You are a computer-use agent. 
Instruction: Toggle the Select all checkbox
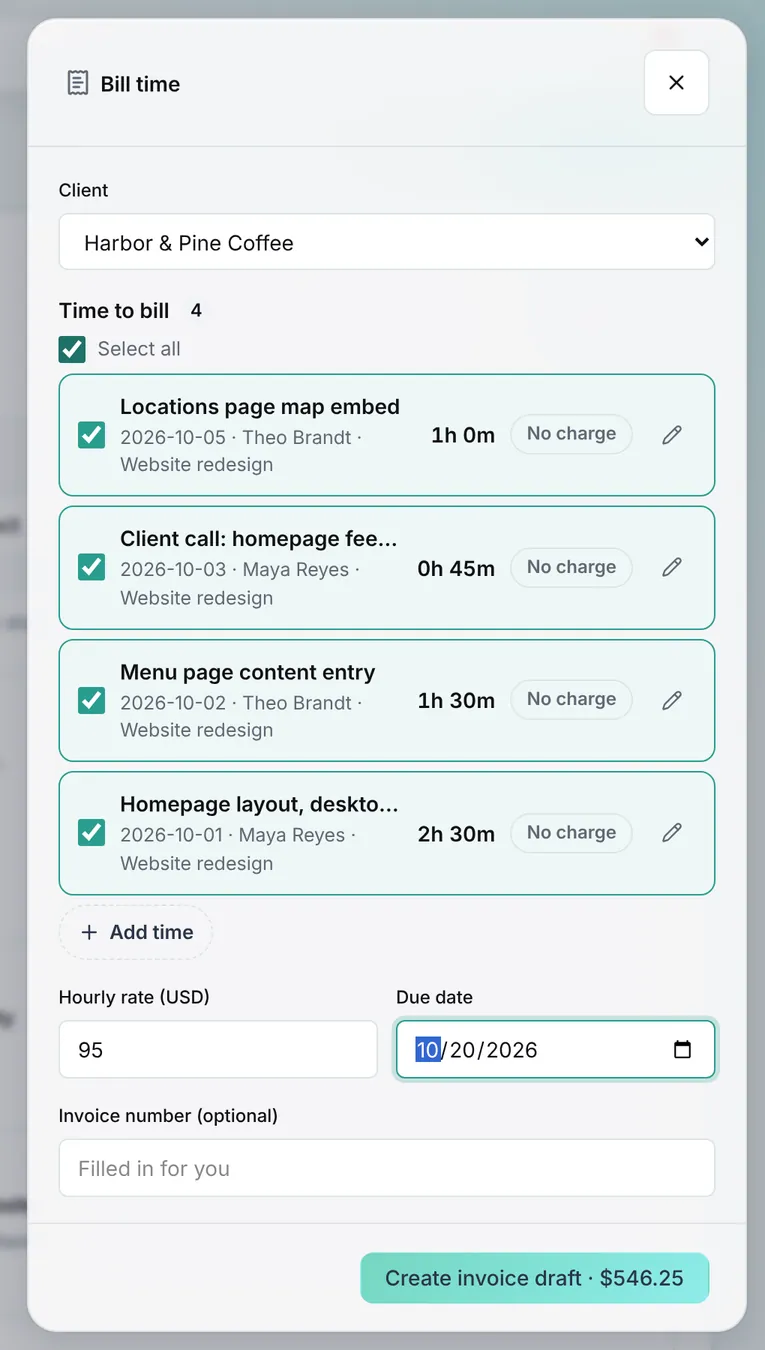tap(72, 349)
